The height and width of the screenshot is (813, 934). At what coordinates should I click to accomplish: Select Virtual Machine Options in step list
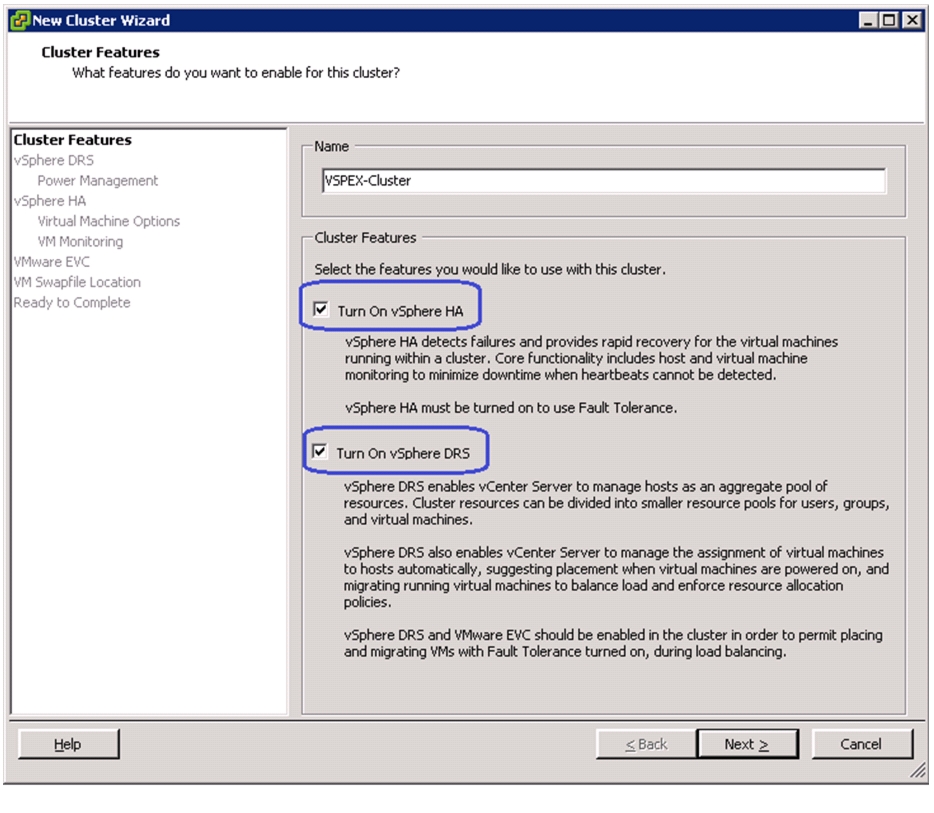click(x=108, y=221)
